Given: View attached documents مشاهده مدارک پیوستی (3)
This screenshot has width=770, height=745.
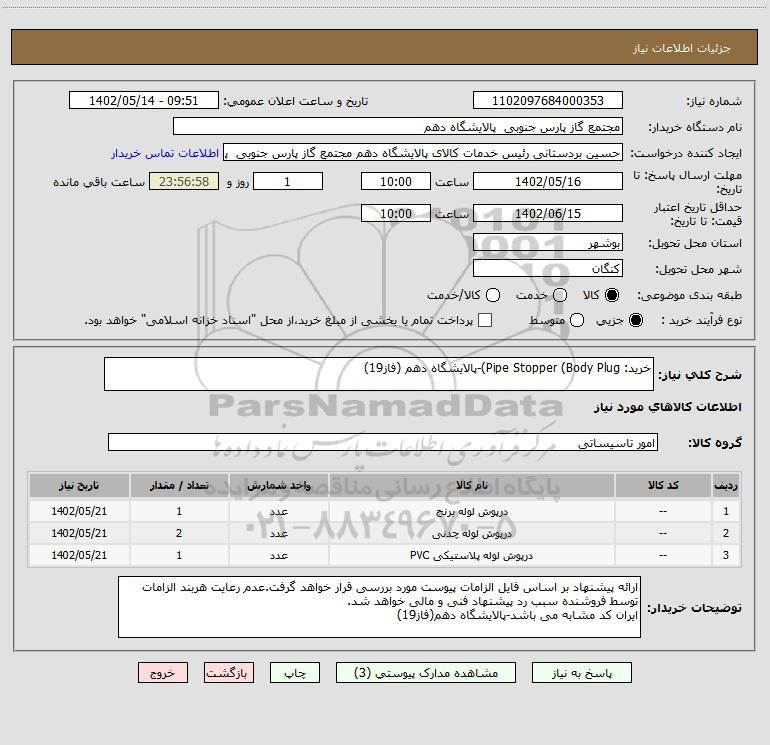Looking at the screenshot, I should [x=426, y=673].
